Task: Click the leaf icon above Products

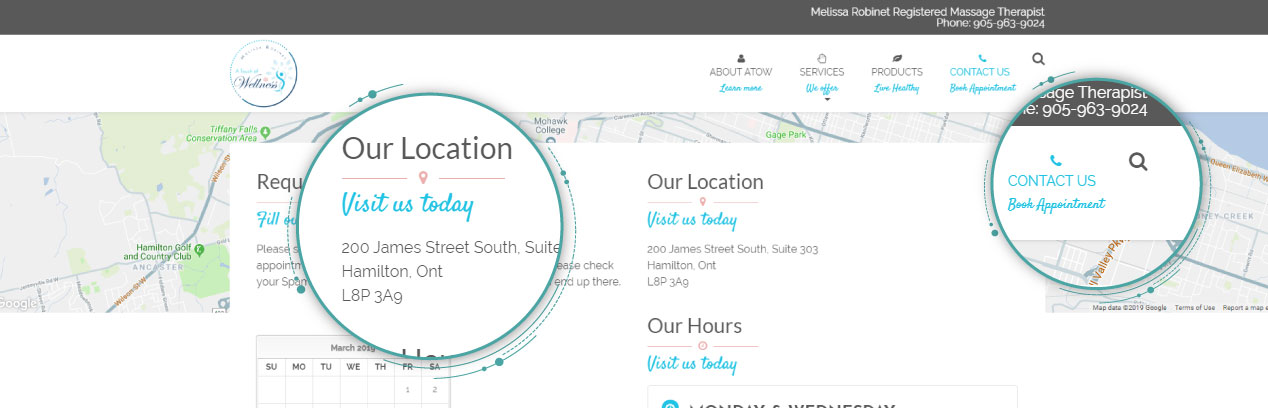Action: click(x=896, y=58)
